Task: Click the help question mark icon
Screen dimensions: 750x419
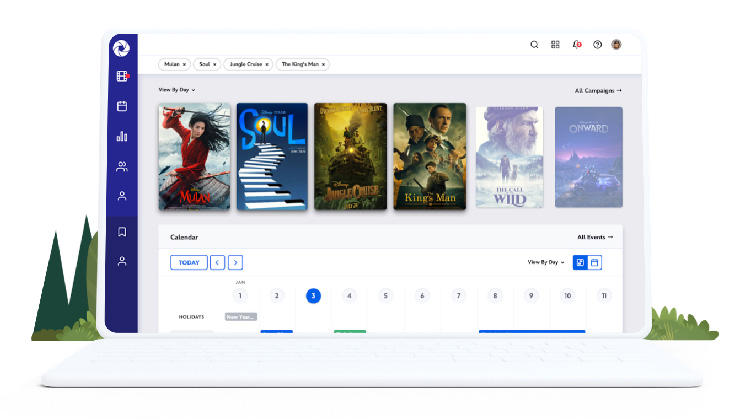Action: coord(597,44)
